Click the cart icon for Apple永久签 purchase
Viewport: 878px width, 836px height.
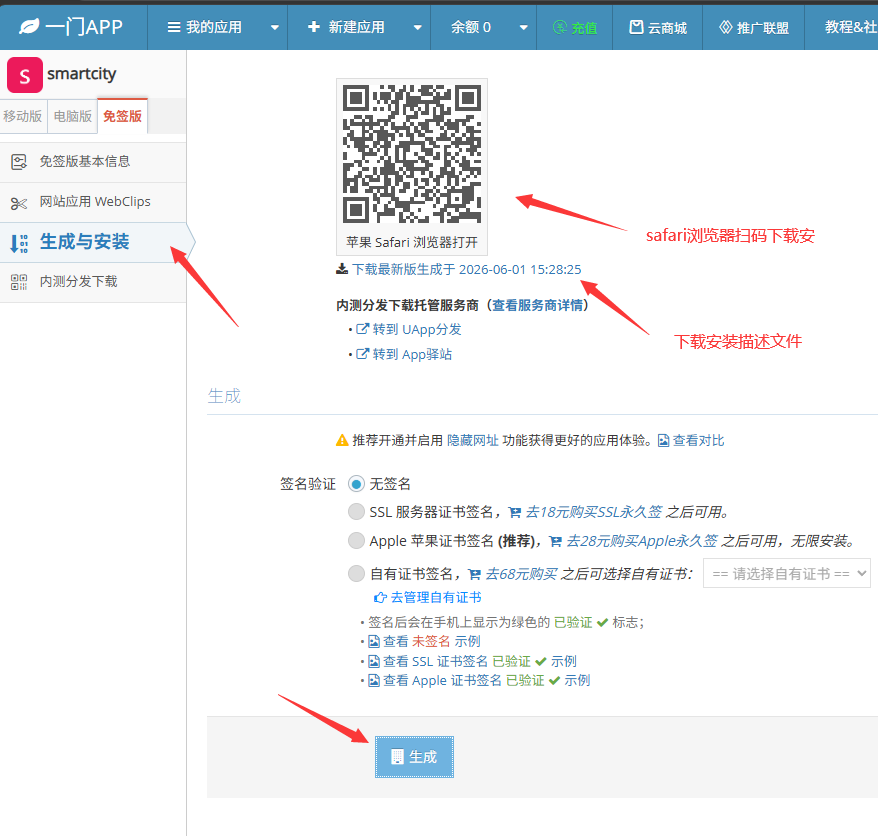(x=555, y=541)
